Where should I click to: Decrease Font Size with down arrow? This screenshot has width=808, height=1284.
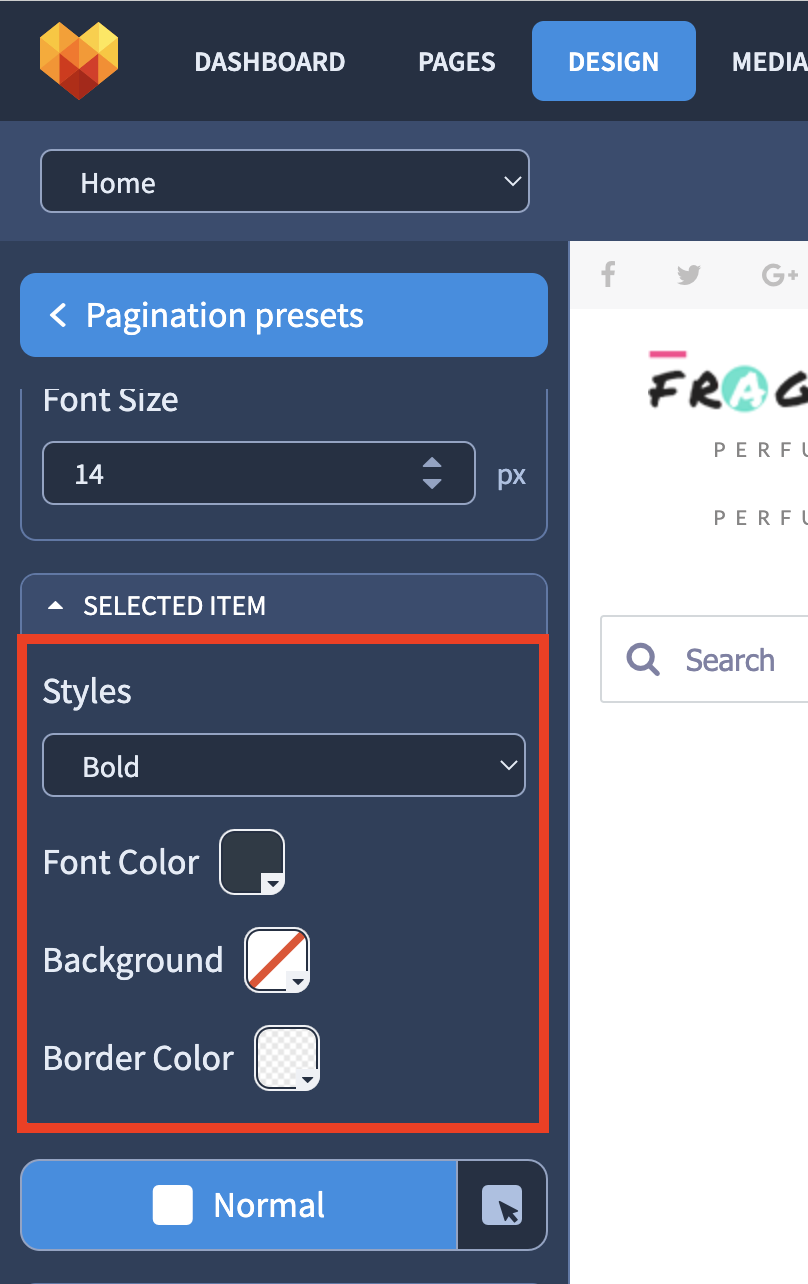coord(432,484)
